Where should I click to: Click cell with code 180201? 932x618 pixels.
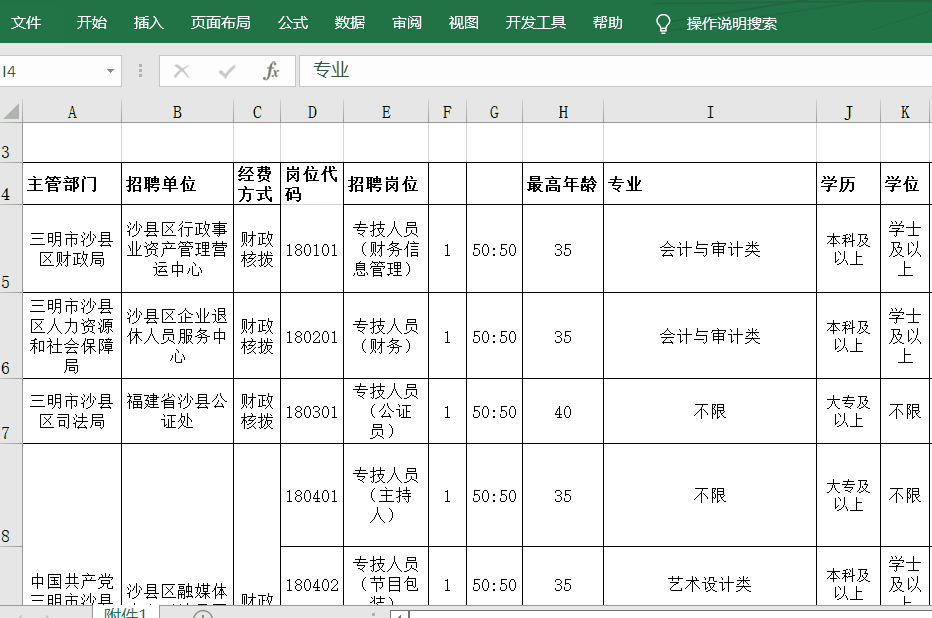[312, 336]
